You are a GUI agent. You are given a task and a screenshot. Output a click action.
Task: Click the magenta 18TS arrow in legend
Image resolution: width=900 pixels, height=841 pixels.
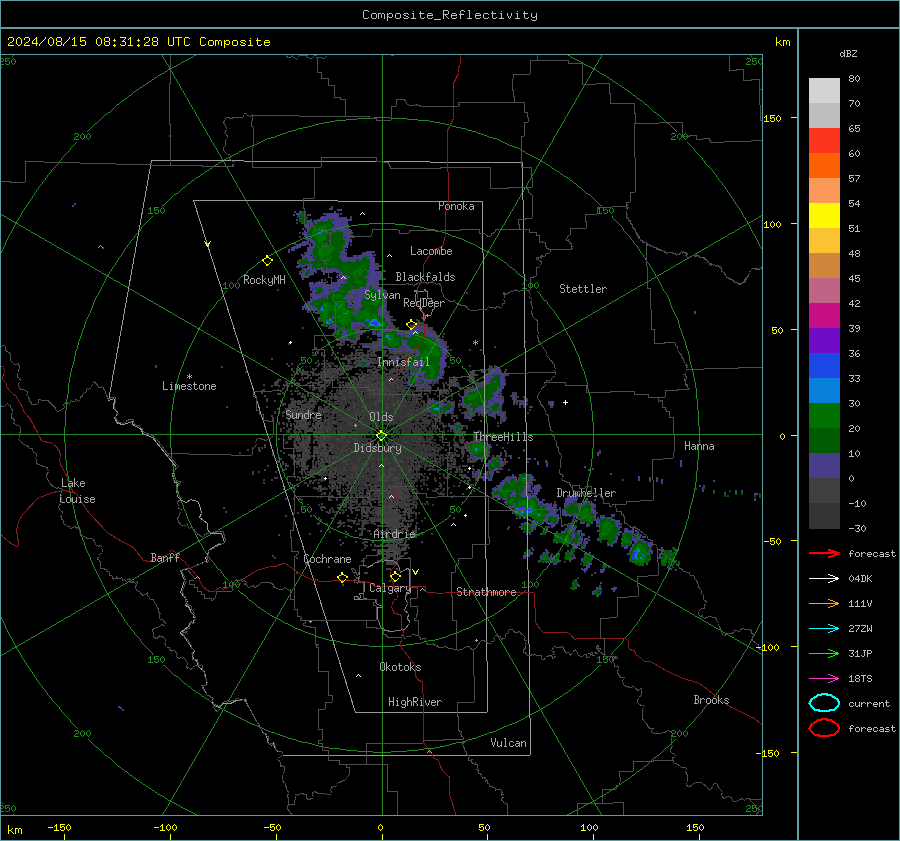pyautogui.click(x=824, y=678)
